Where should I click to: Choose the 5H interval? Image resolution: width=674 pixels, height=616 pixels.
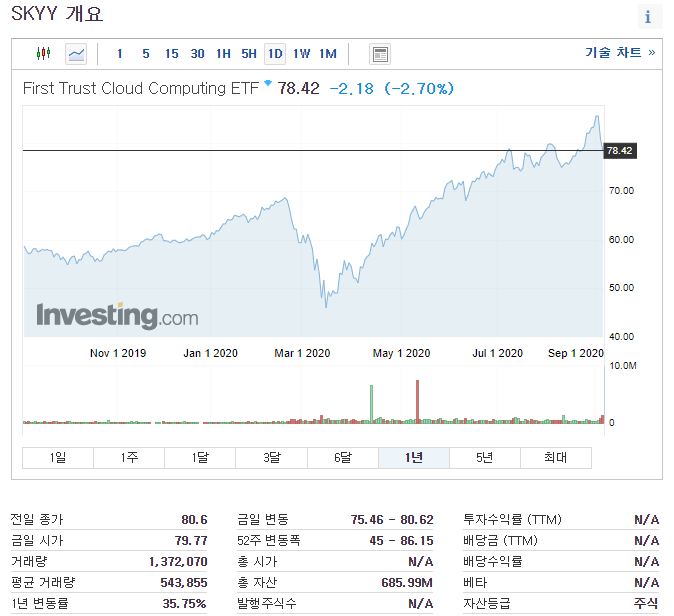tap(249, 54)
